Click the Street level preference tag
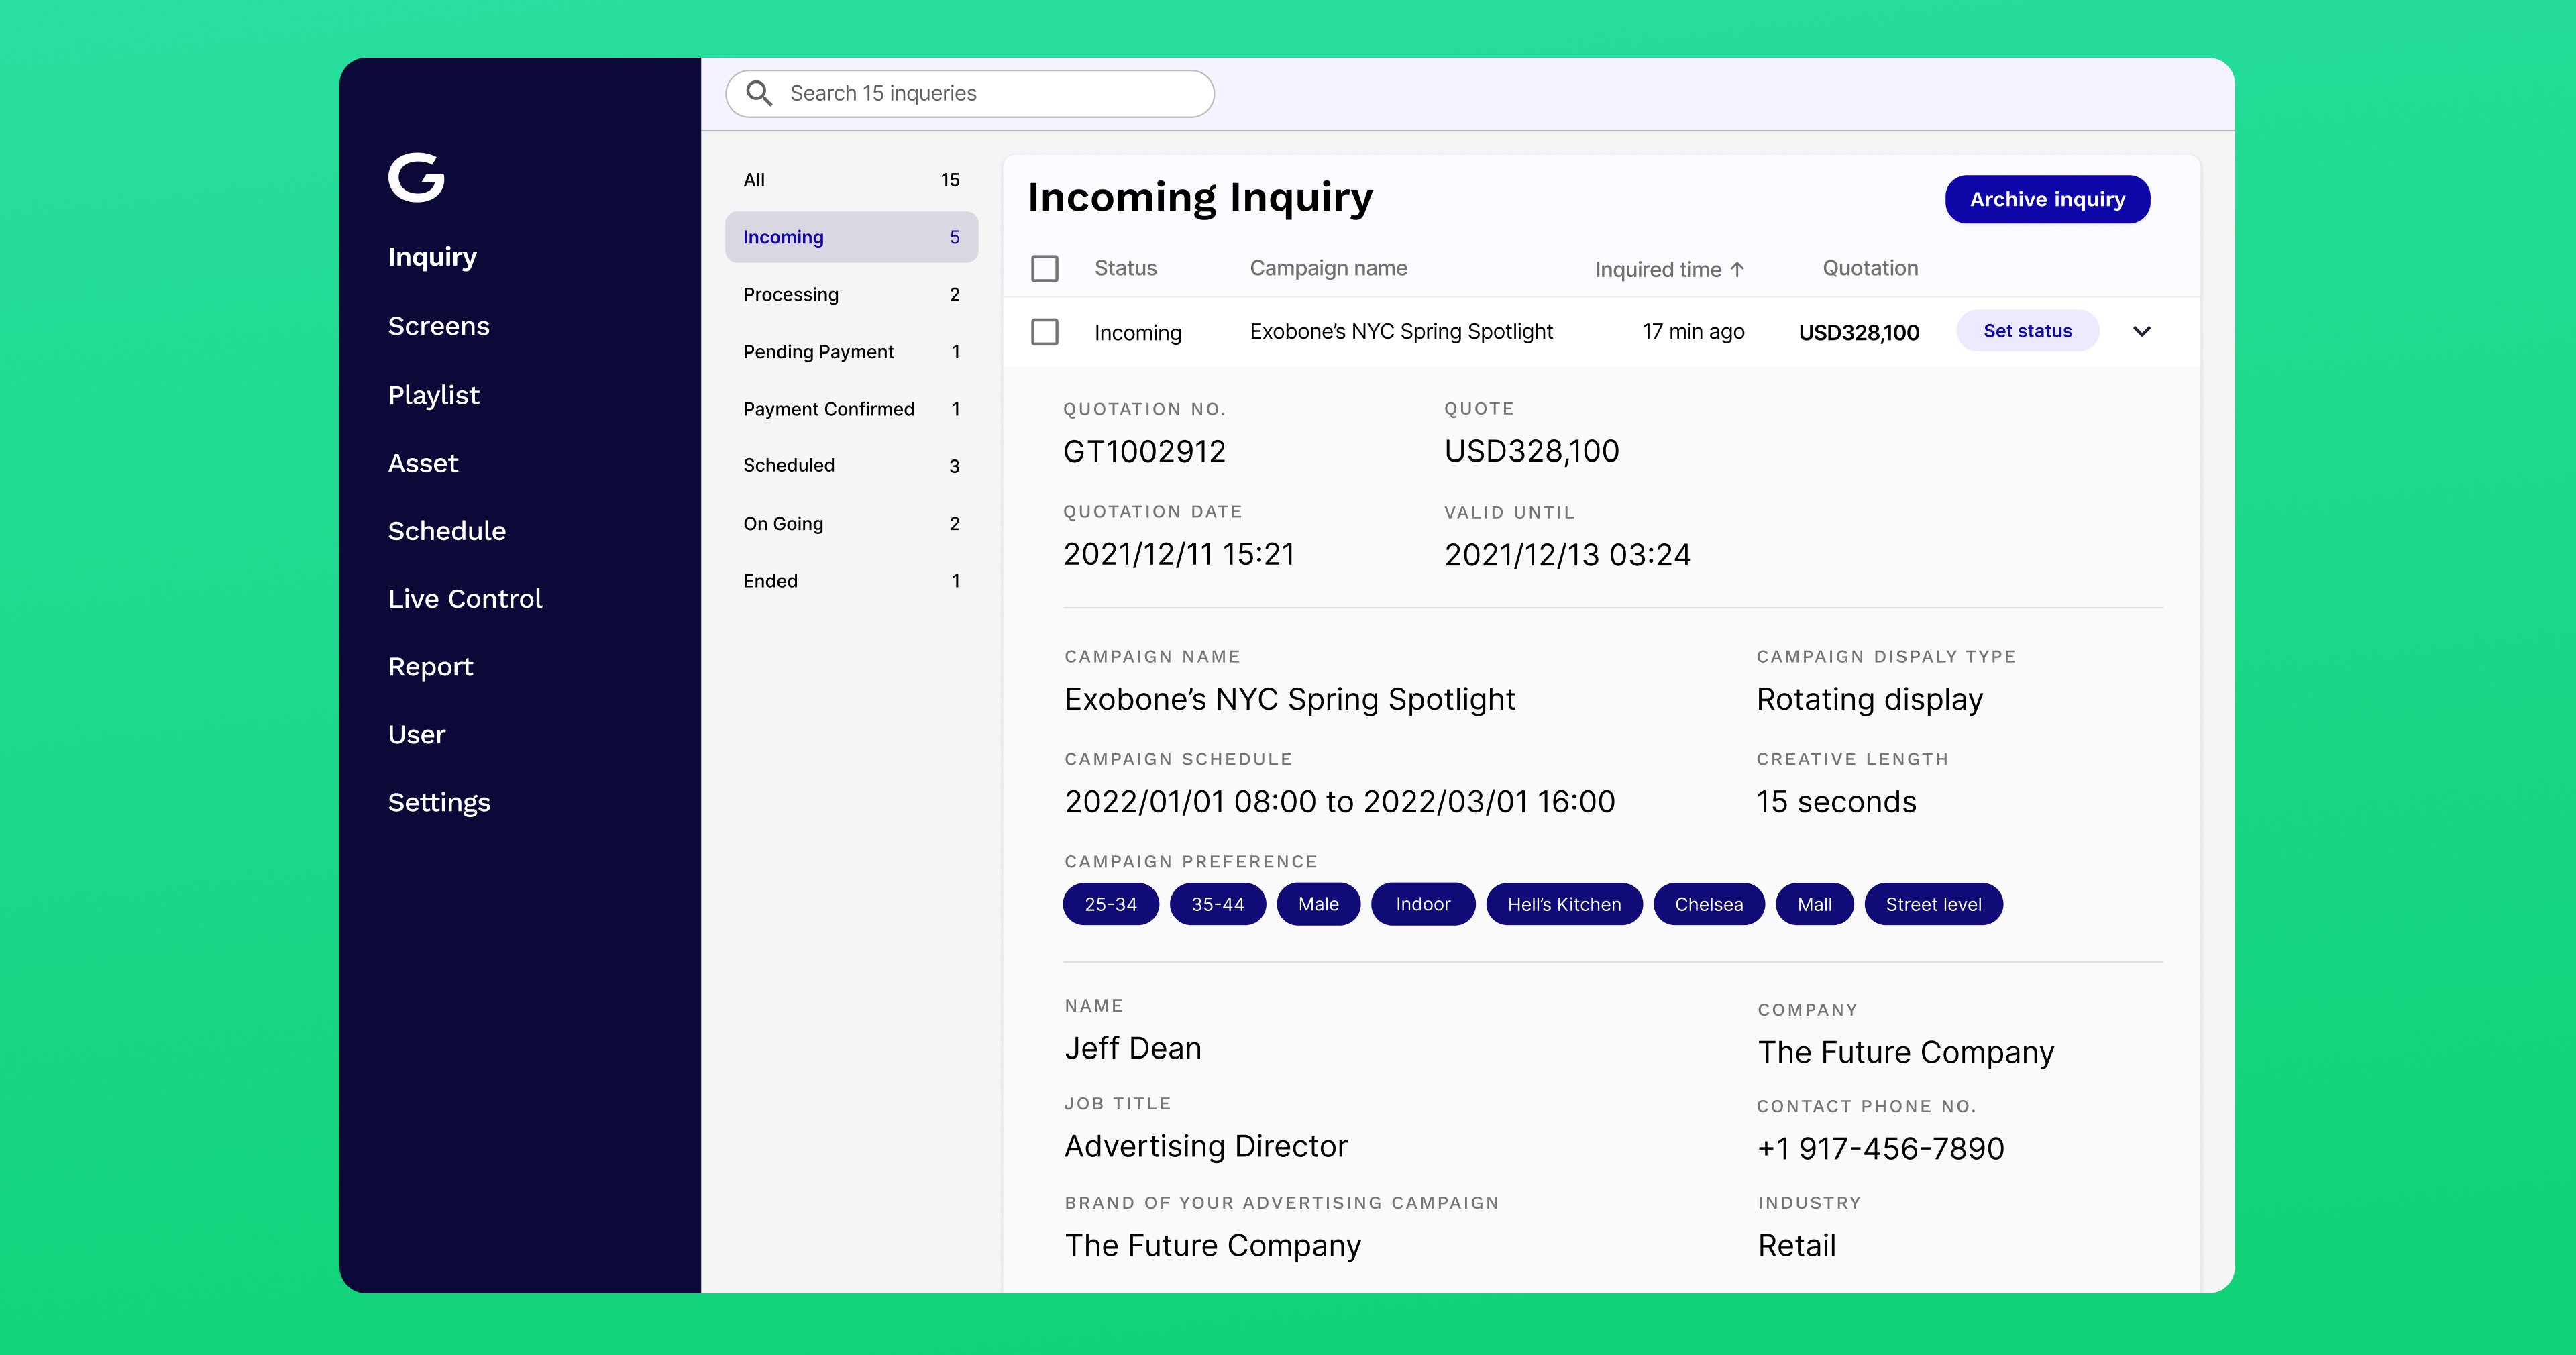This screenshot has width=2576, height=1355. [1932, 904]
